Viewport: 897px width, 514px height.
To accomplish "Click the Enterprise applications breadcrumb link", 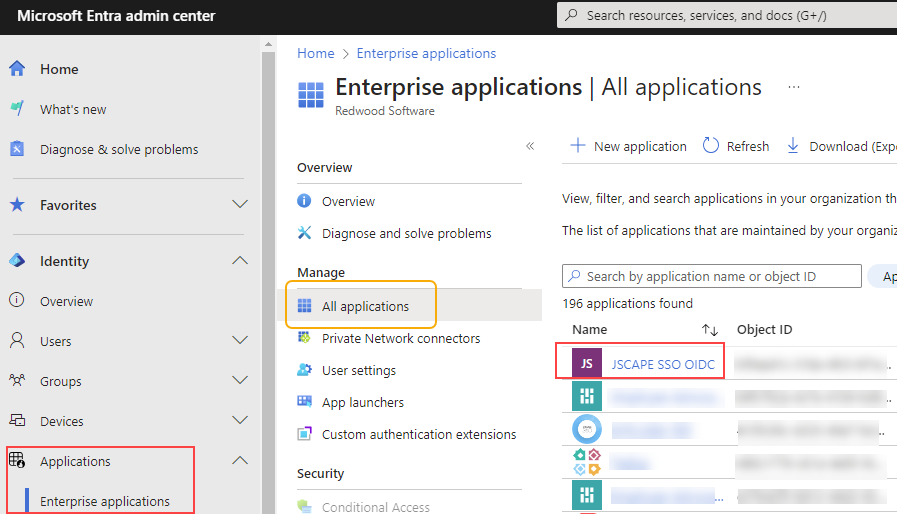I will [x=426, y=53].
